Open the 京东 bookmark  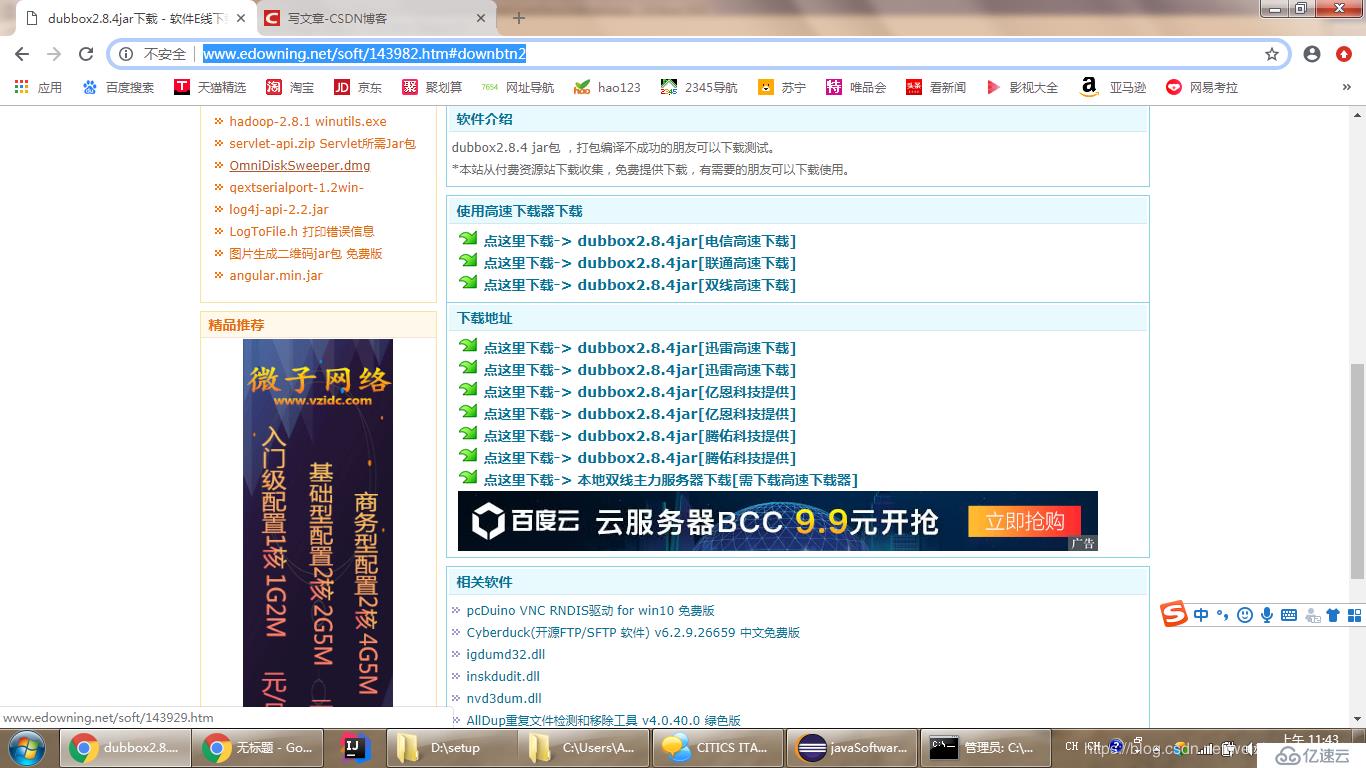[358, 87]
